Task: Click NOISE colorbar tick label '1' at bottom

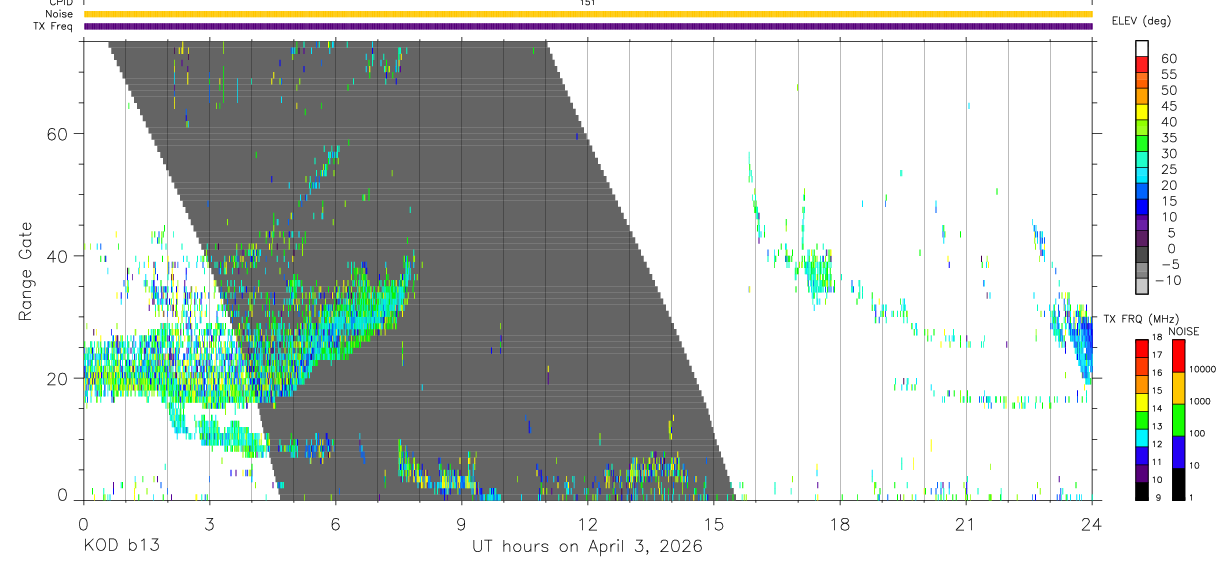Action: [x=1191, y=498]
